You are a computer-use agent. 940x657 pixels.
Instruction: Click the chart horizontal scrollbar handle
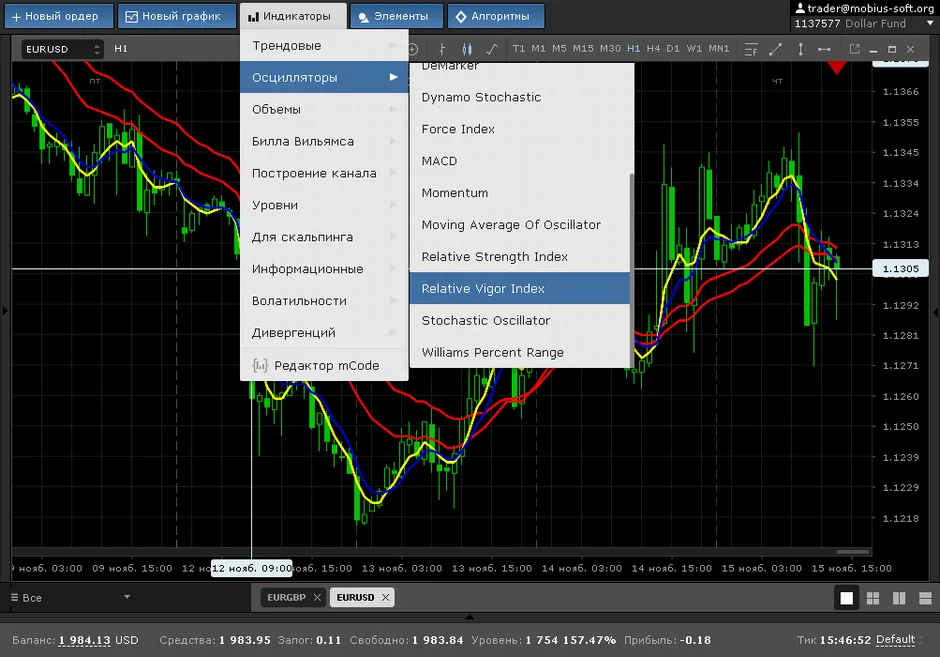click(x=852, y=551)
